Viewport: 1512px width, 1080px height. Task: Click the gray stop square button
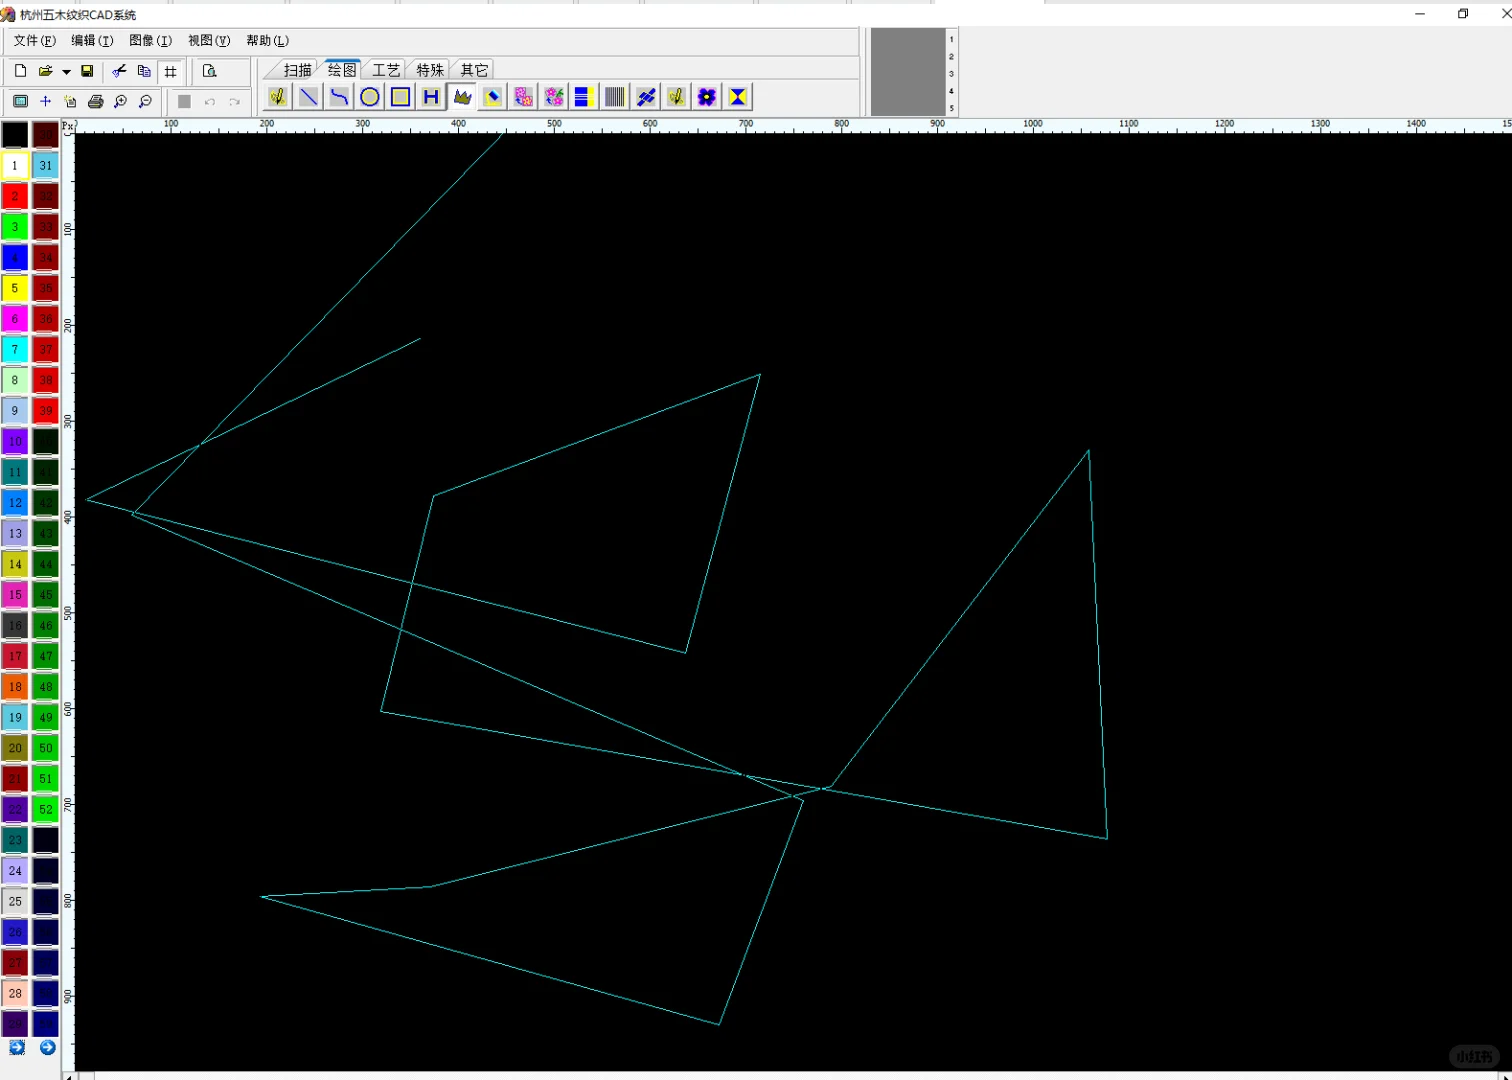click(x=184, y=101)
